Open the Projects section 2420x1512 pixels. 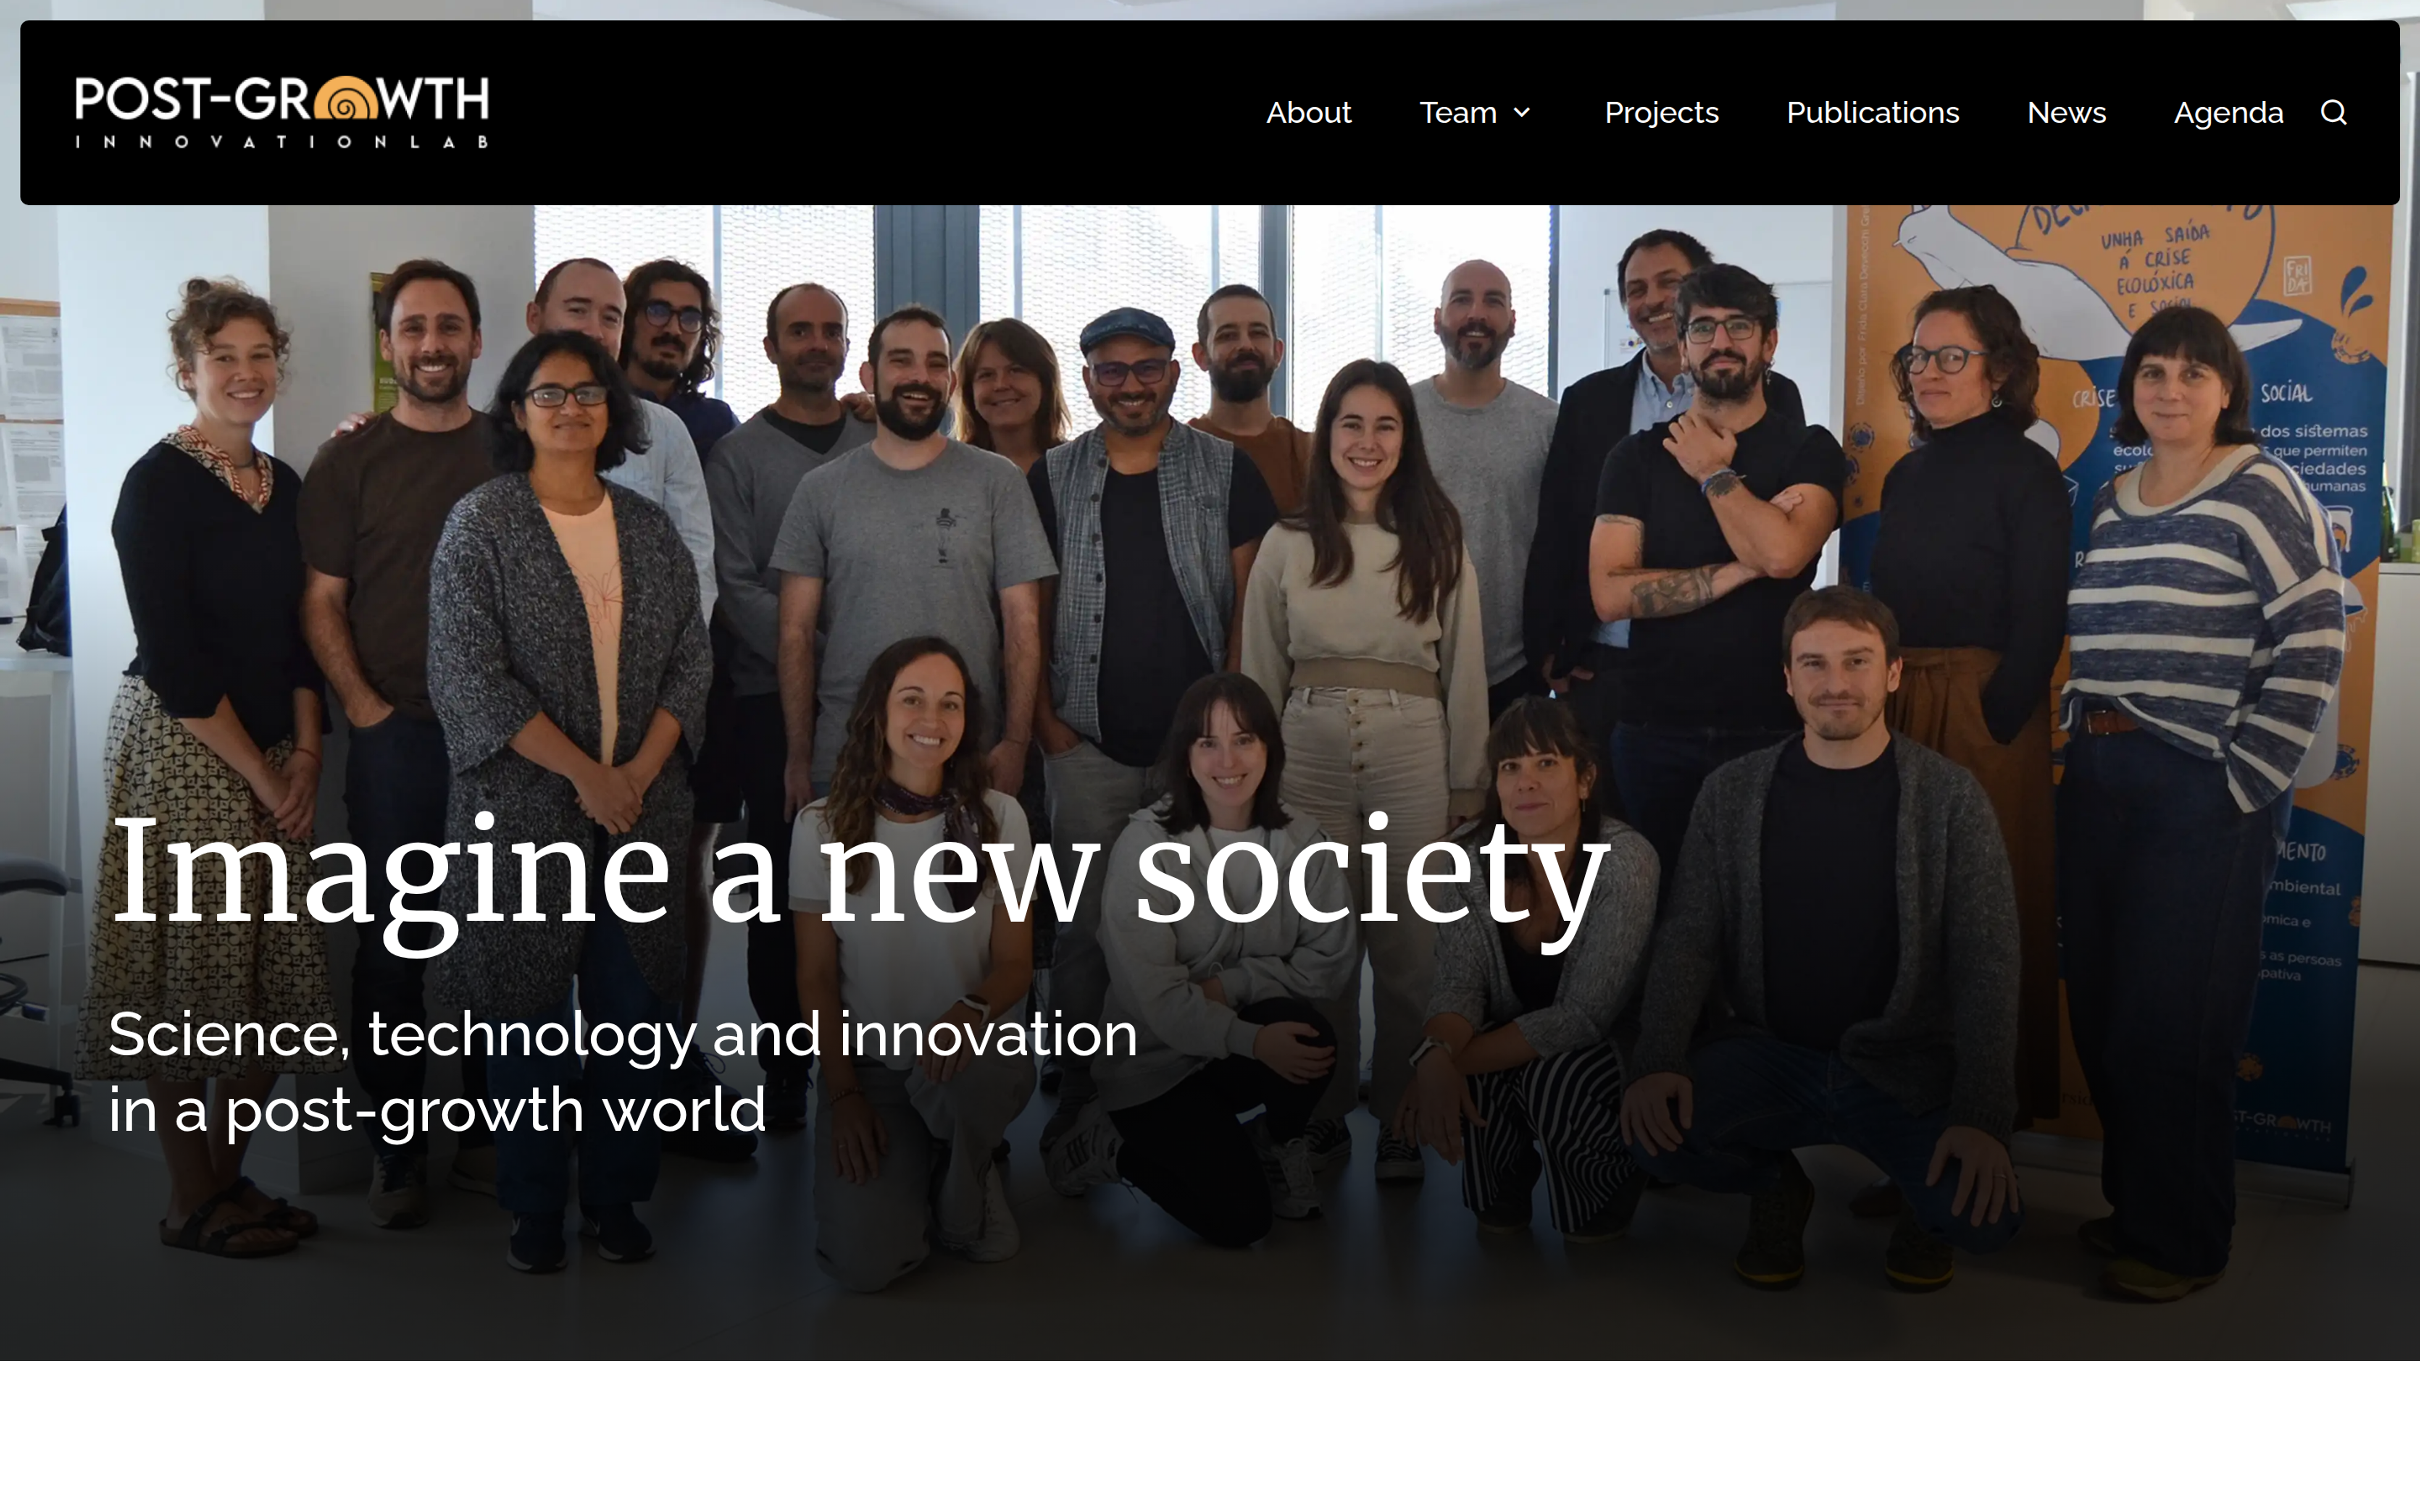[x=1661, y=112]
